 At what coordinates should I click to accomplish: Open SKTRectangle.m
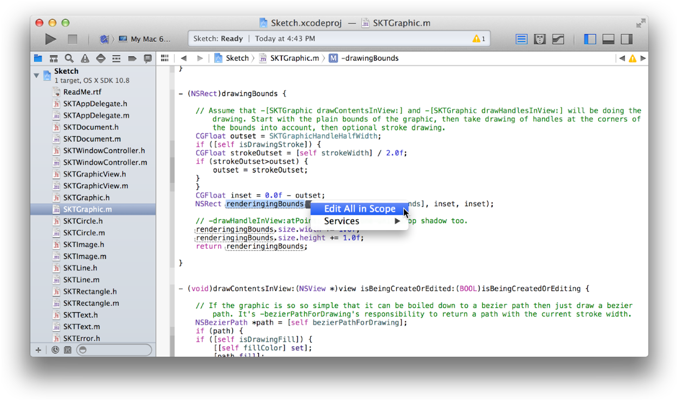click(x=93, y=303)
